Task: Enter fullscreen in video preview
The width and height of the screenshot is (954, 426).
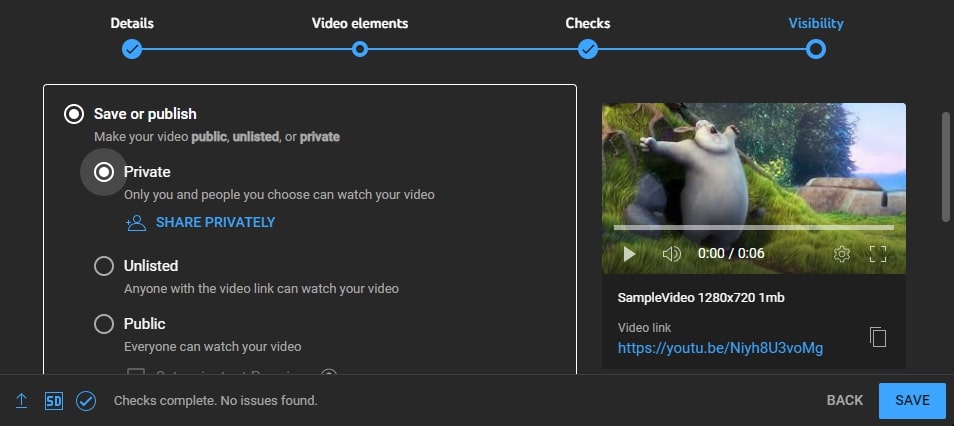Action: pos(877,254)
